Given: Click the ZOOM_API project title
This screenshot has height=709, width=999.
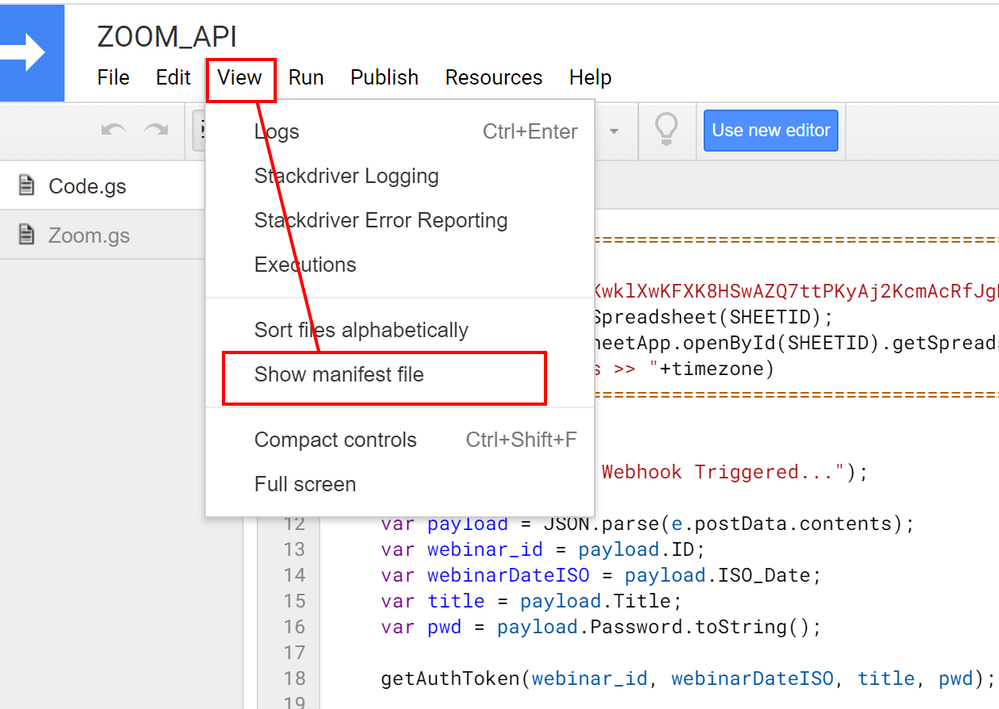Looking at the screenshot, I should [167, 36].
